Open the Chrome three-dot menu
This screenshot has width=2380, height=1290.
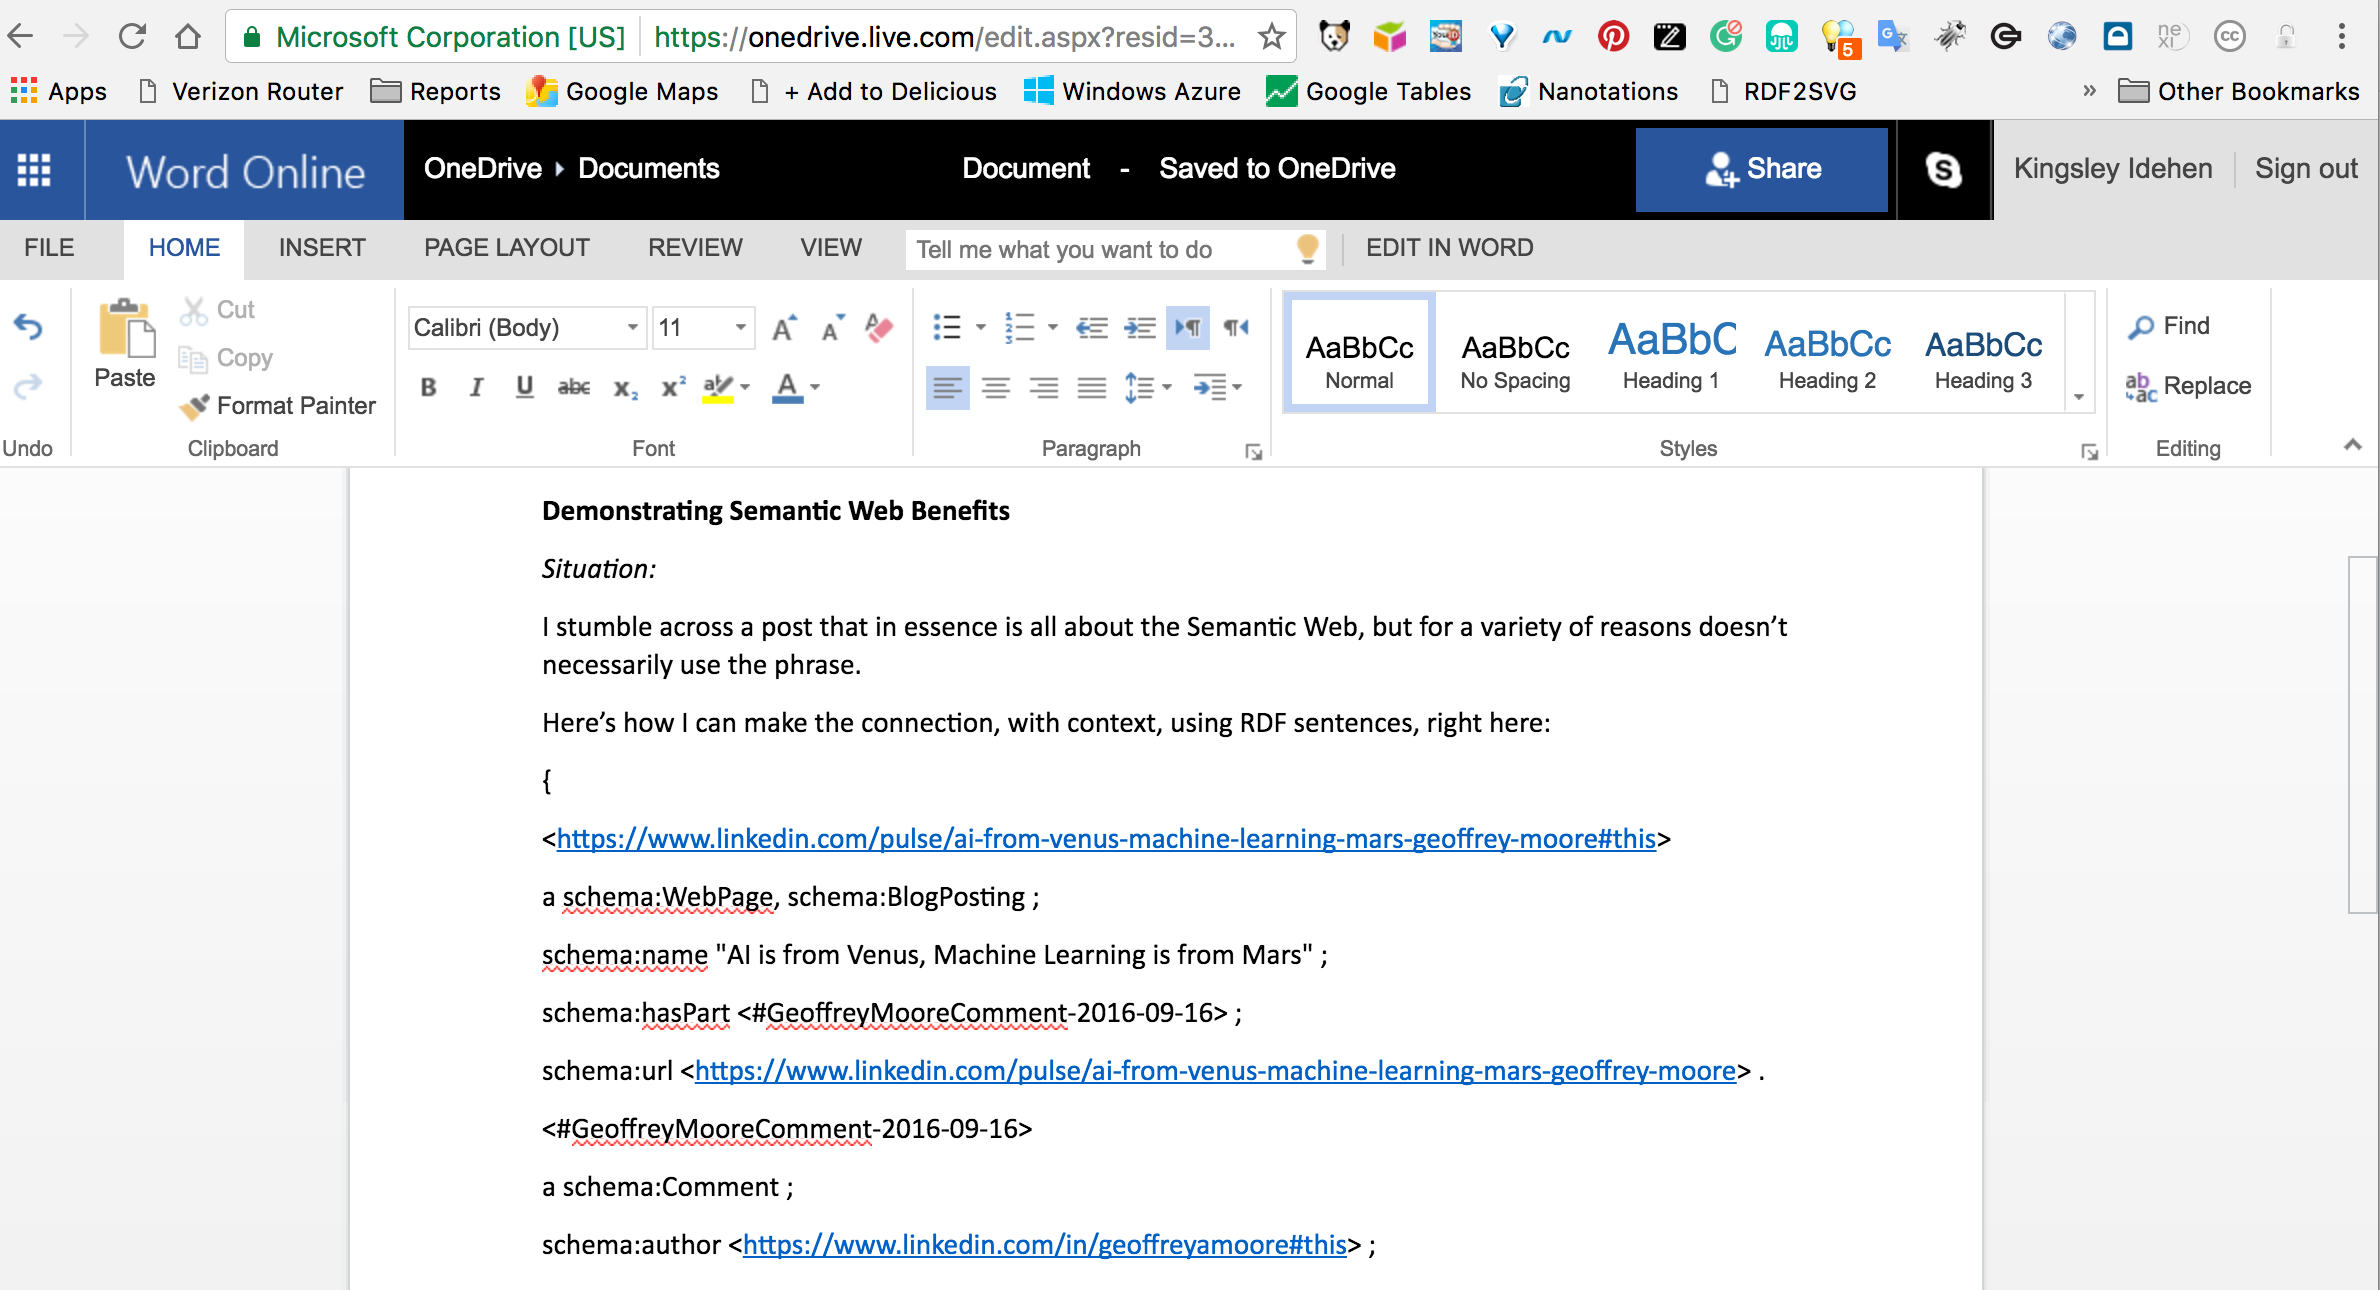[x=2341, y=37]
